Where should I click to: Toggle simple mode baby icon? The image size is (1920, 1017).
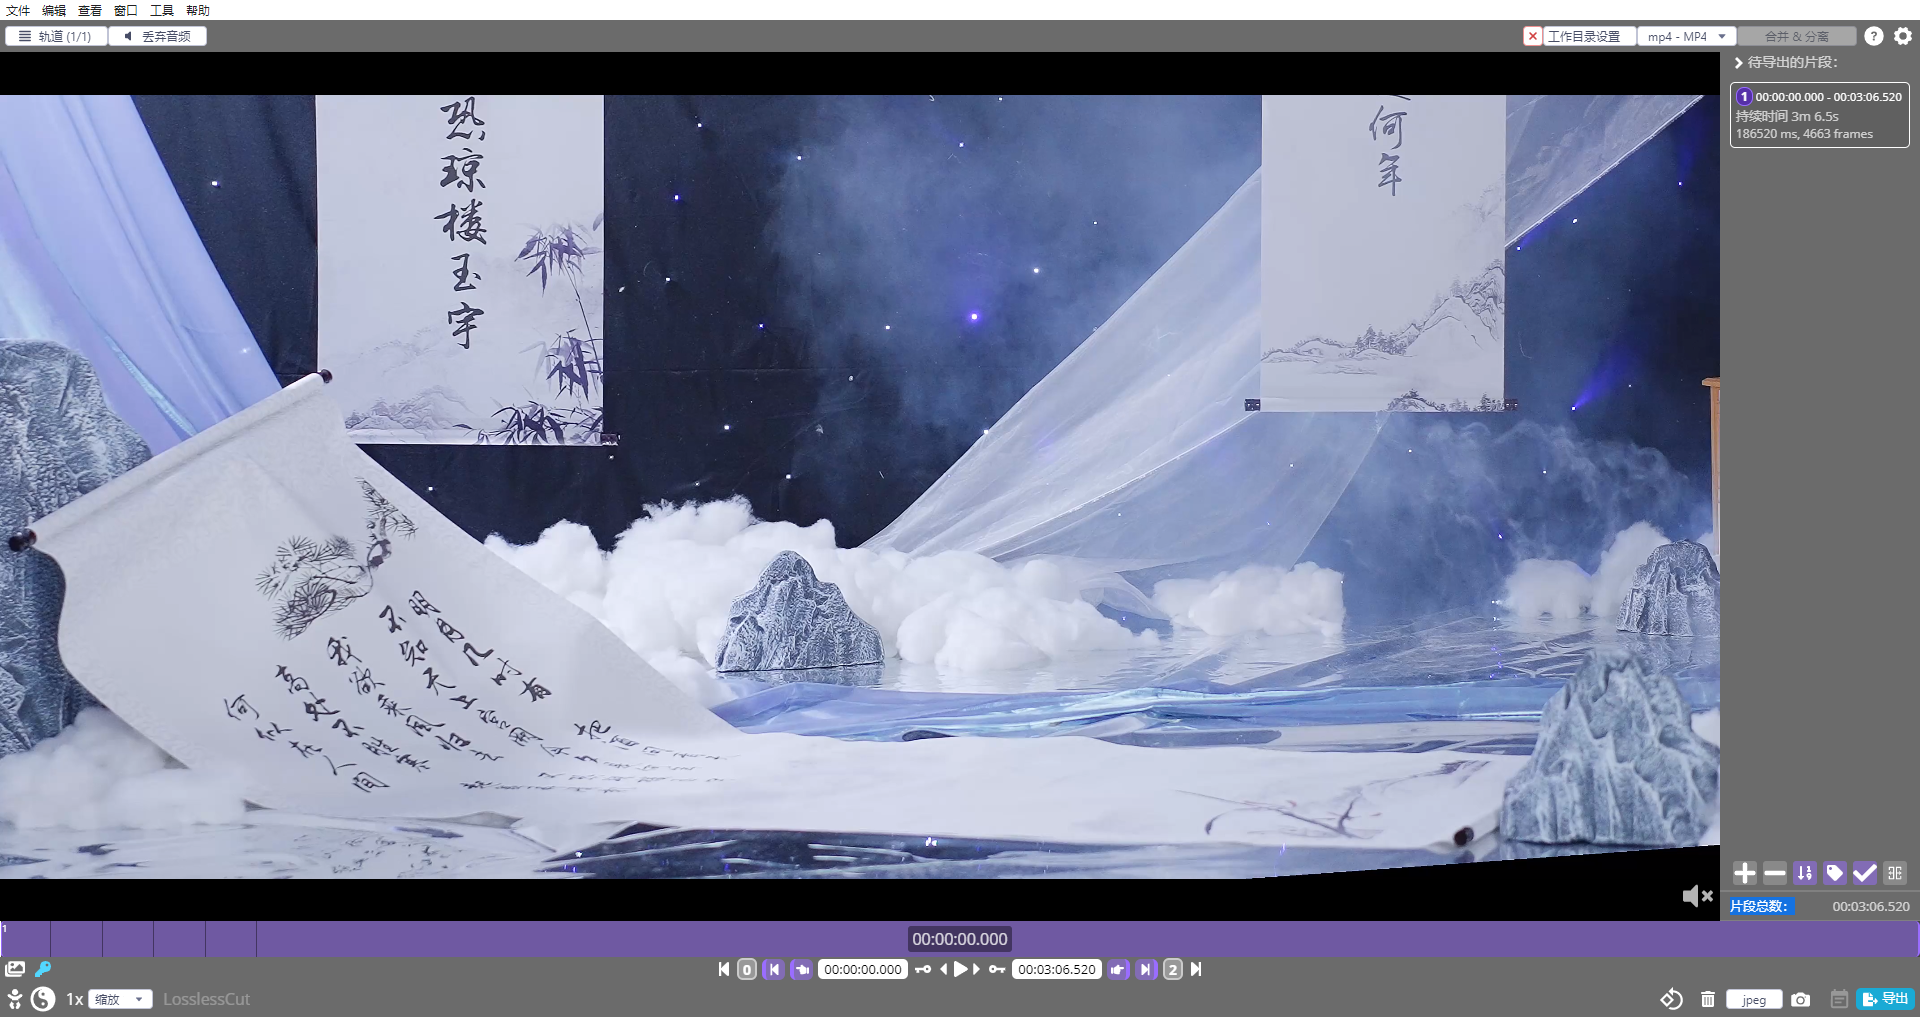click(15, 999)
